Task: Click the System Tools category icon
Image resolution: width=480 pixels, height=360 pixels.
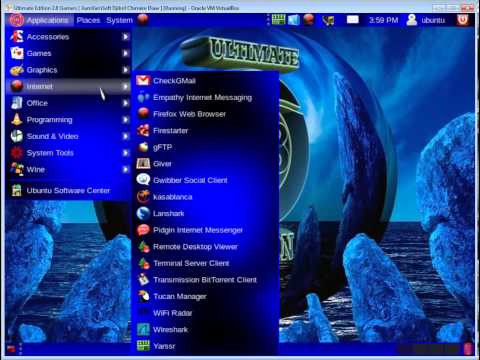Action: (17, 153)
